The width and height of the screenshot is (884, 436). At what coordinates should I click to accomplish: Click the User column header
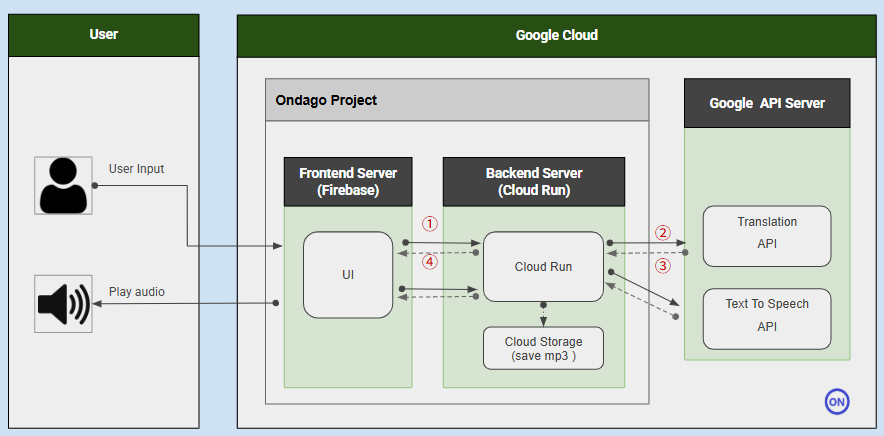pyautogui.click(x=104, y=35)
